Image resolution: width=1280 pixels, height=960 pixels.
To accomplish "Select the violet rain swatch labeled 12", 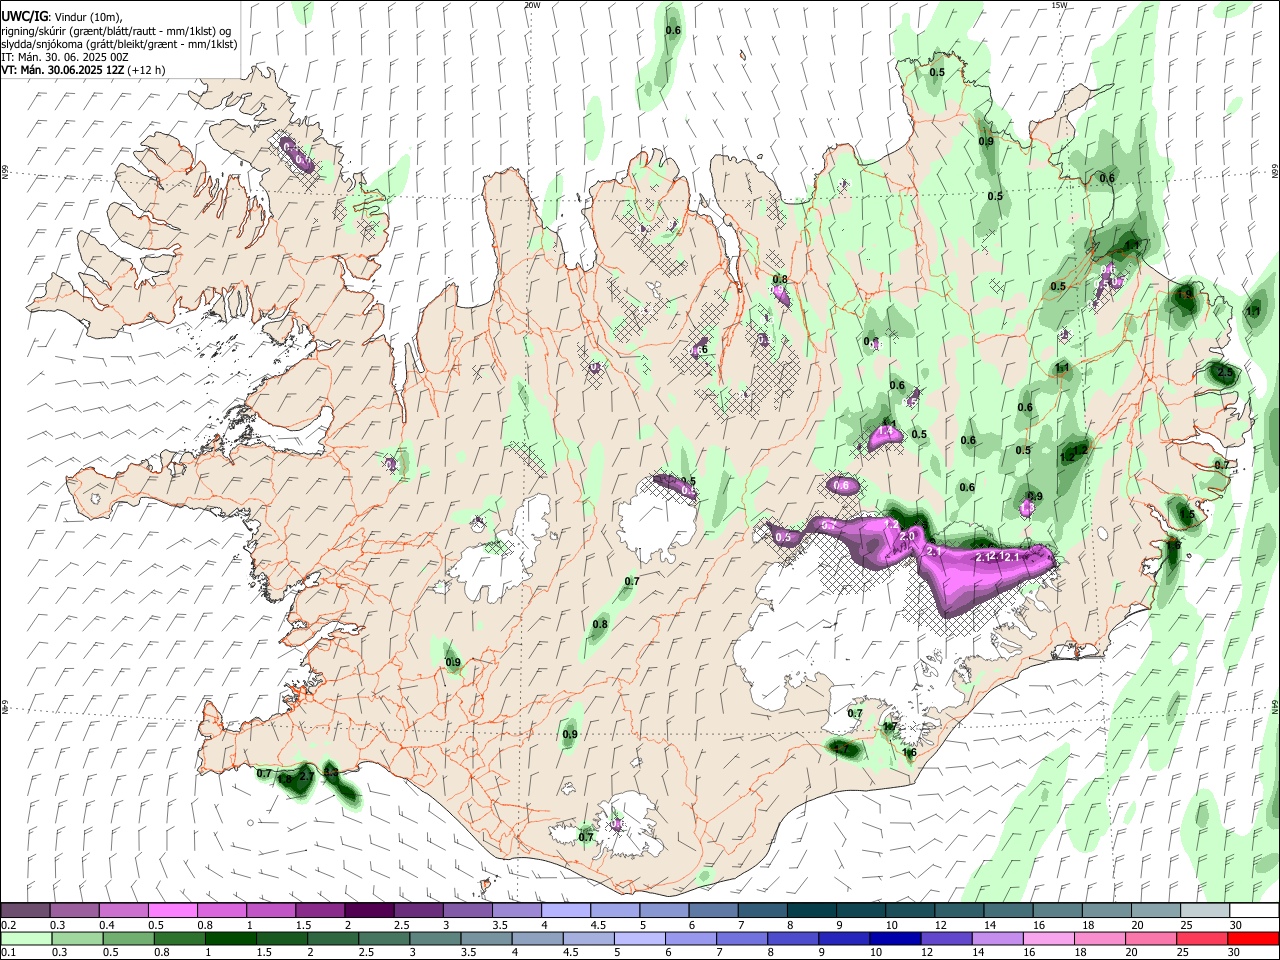I will 945,938.
